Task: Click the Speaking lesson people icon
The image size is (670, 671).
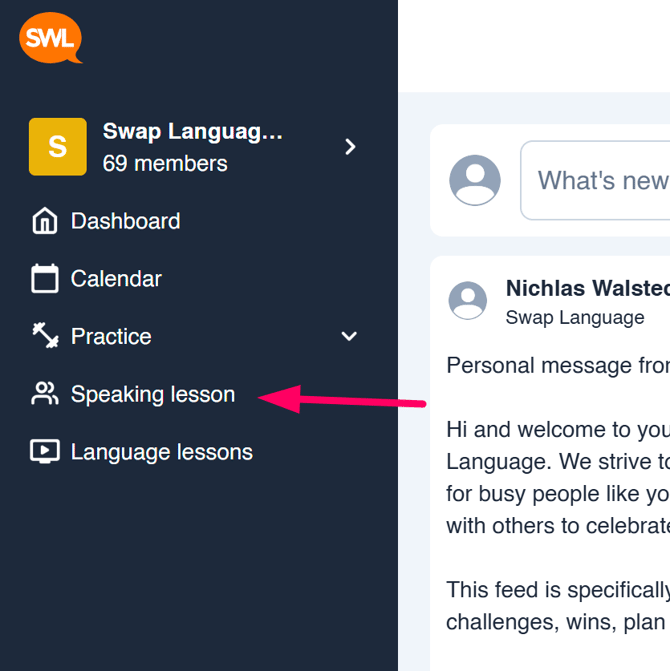Action: [45, 394]
